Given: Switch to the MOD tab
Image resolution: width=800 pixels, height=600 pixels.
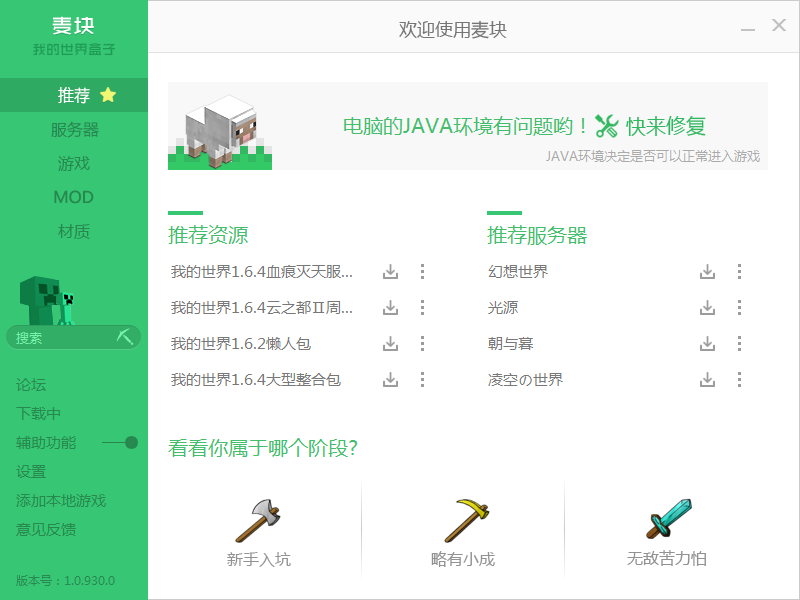Looking at the screenshot, I should (x=74, y=197).
